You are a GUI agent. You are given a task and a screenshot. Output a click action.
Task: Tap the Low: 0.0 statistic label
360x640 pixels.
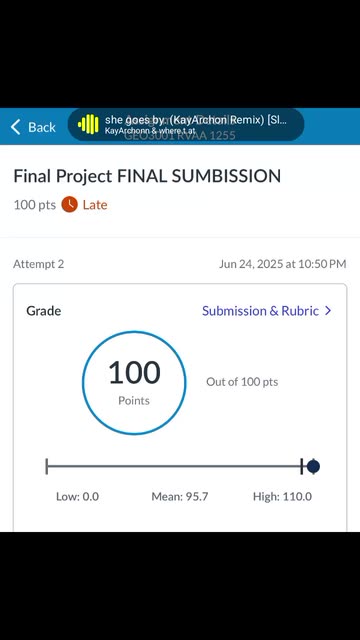pyautogui.click(x=78, y=496)
